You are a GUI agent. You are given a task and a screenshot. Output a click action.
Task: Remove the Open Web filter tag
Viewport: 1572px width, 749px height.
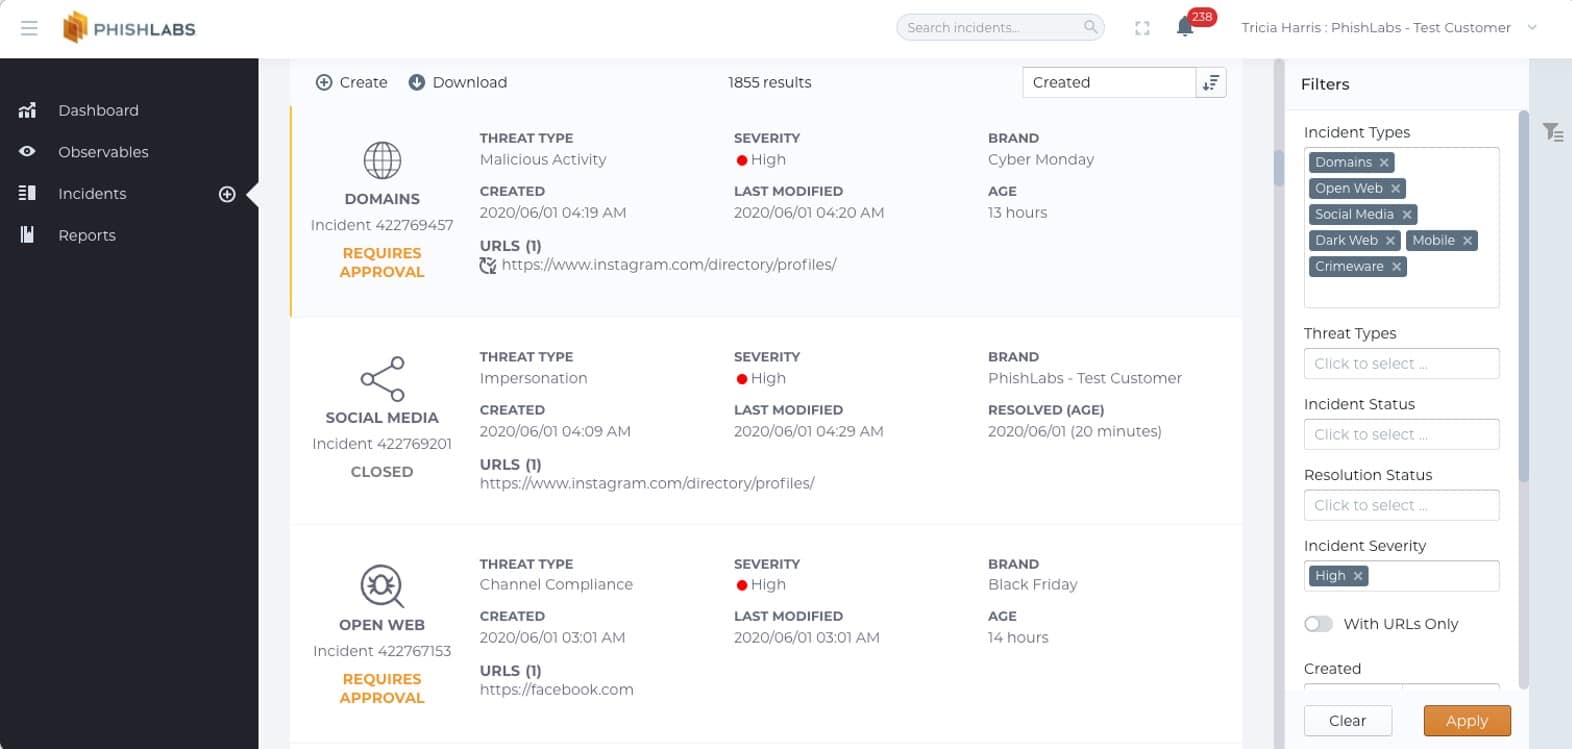1395,188
